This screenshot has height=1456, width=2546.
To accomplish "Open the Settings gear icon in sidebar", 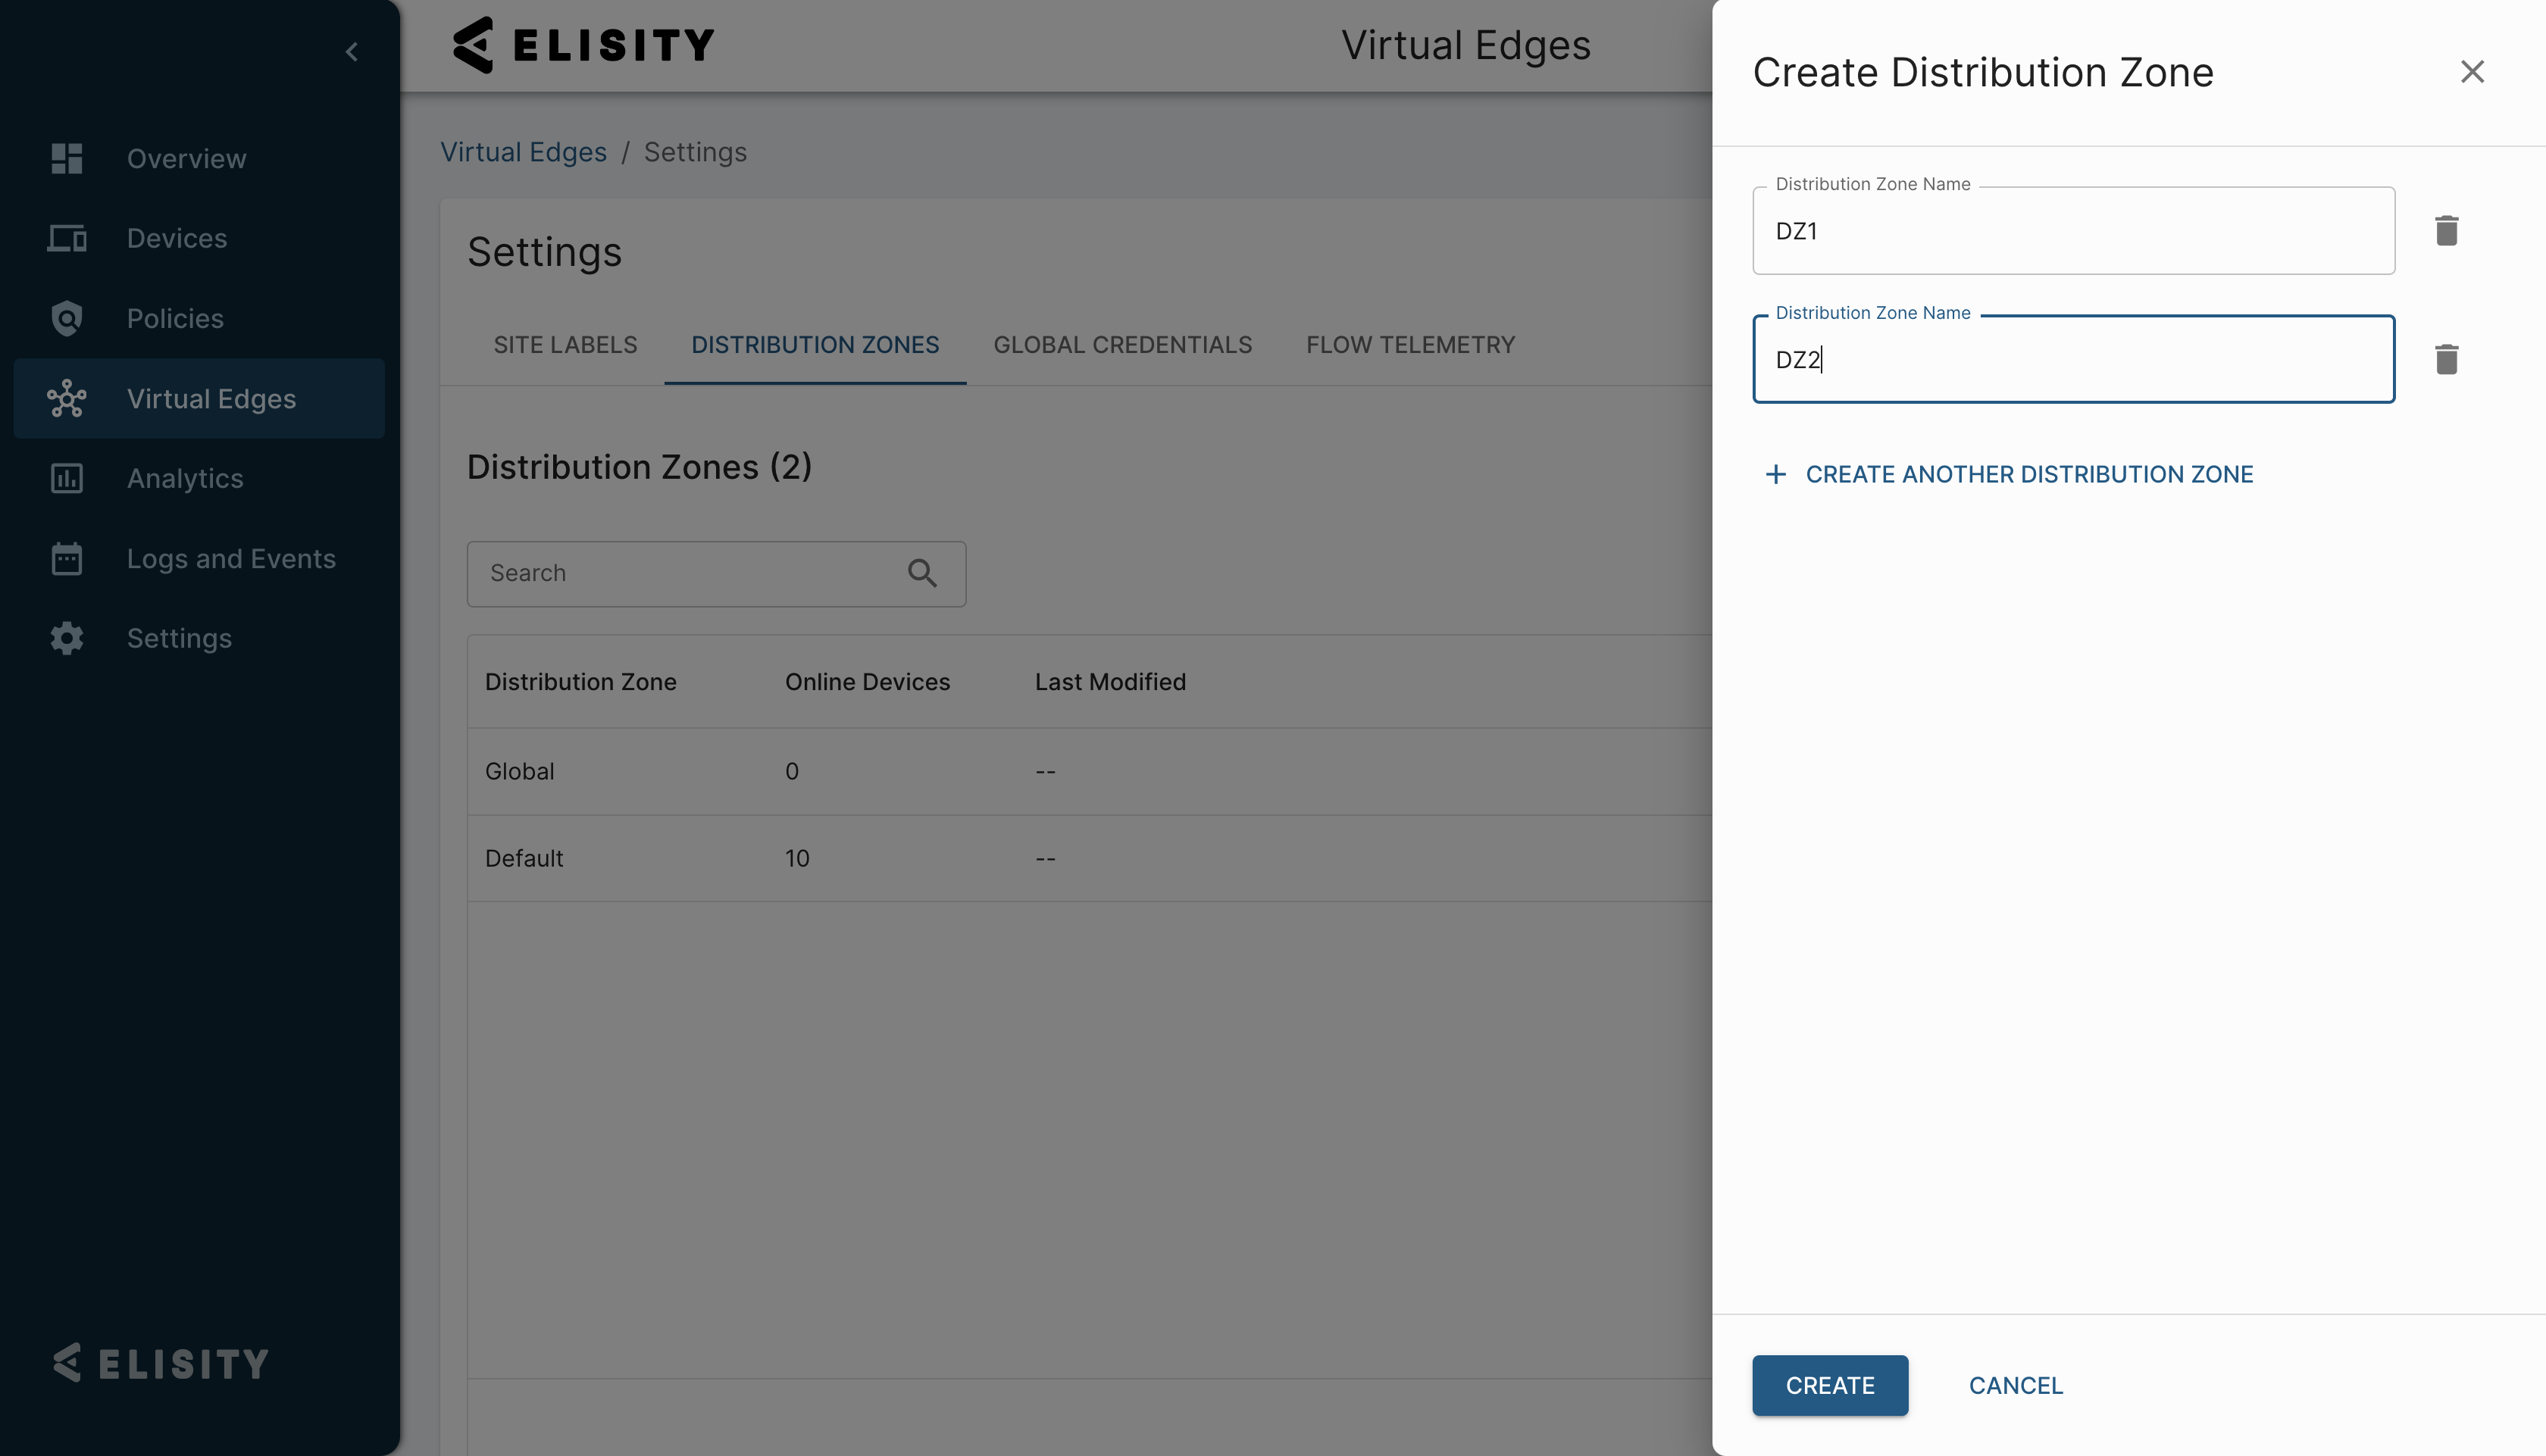I will point(67,638).
